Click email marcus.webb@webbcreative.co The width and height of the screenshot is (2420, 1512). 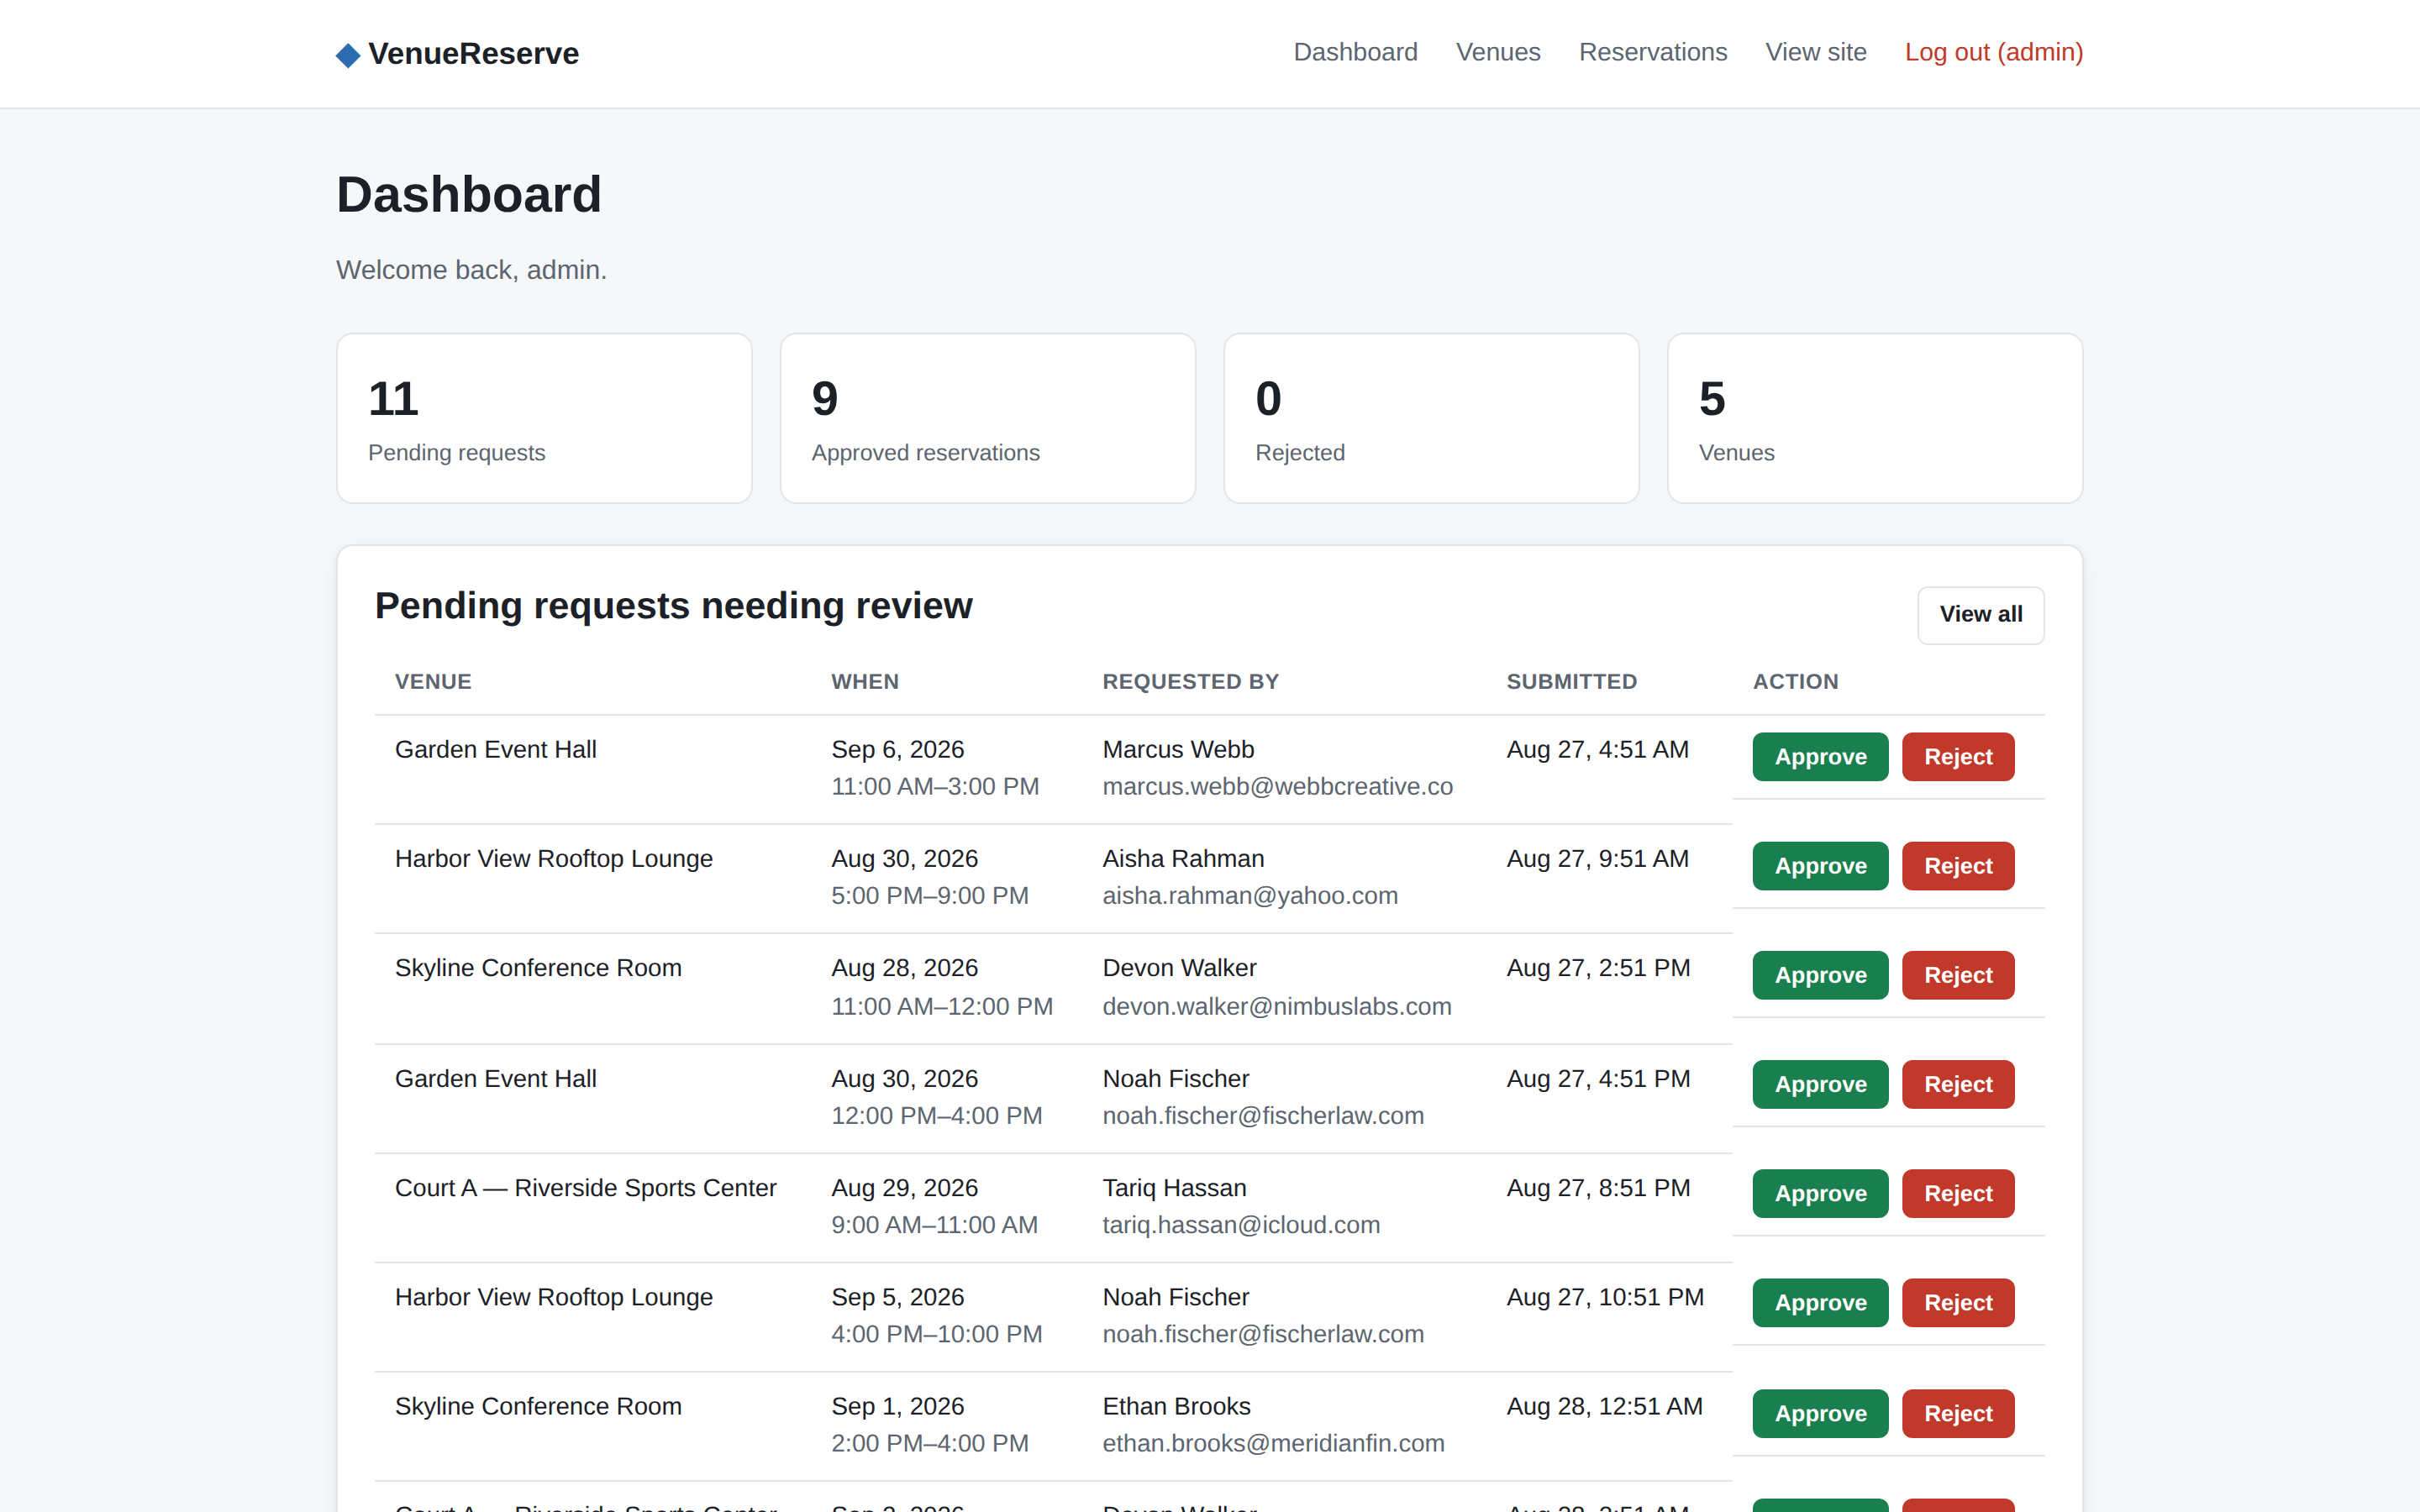(x=1277, y=787)
